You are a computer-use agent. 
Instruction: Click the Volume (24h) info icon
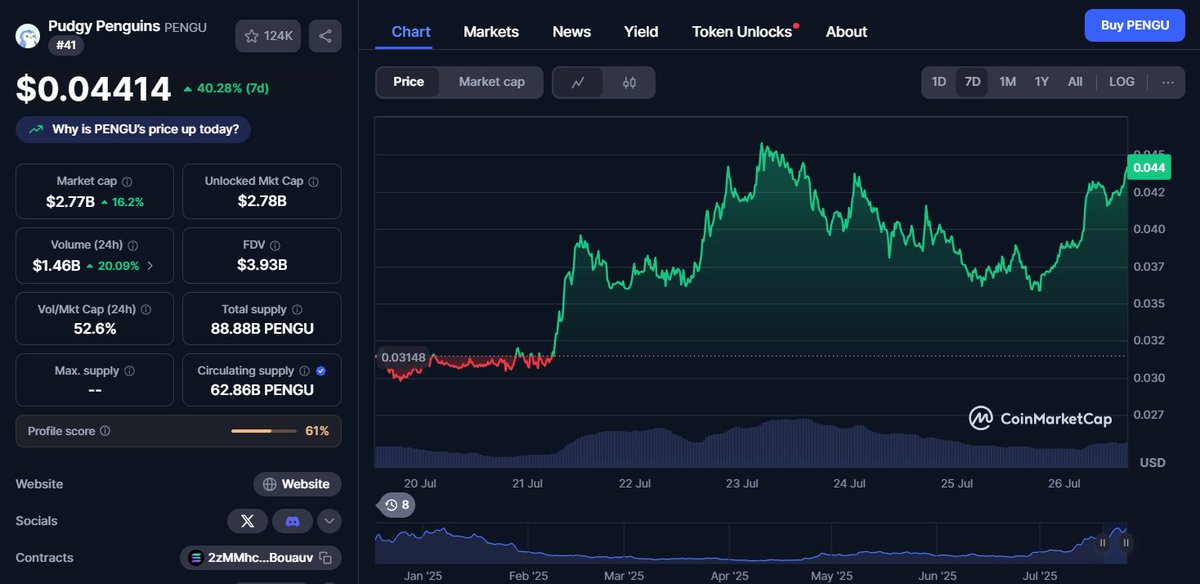coord(133,245)
